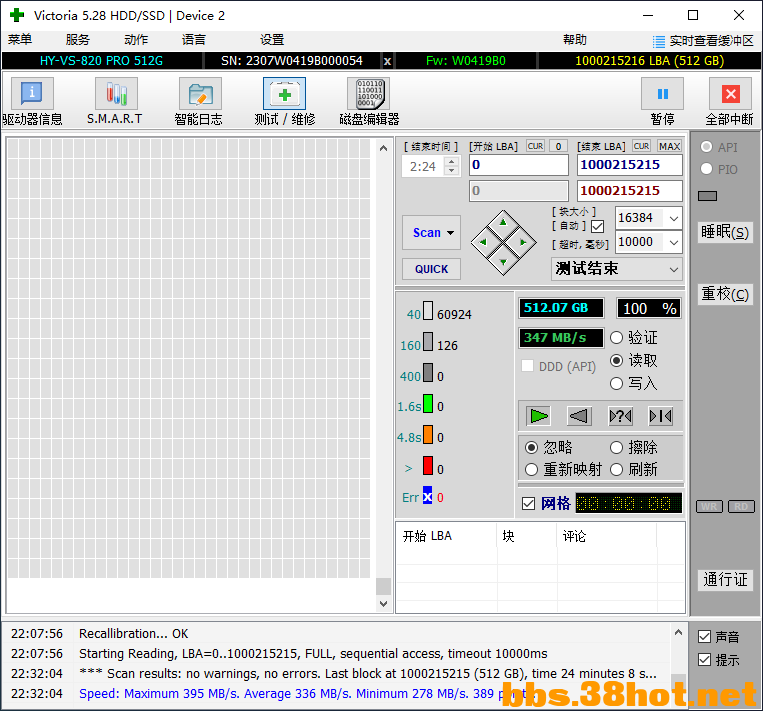Toggle the hints (提示) checkbox

pos(704,660)
